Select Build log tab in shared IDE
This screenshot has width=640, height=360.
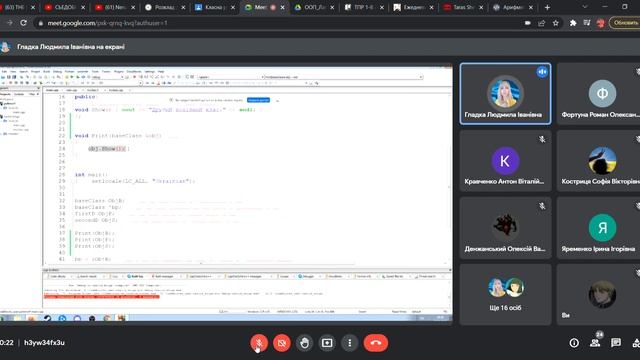click(x=135, y=276)
